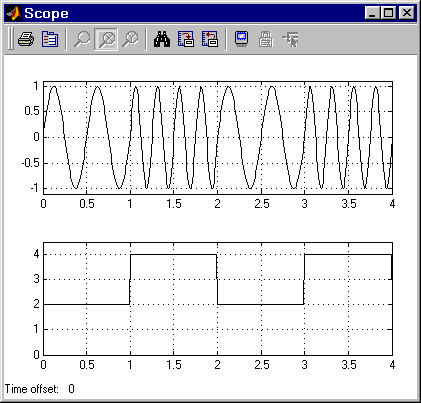Save current axes settings icon

[x=186, y=39]
